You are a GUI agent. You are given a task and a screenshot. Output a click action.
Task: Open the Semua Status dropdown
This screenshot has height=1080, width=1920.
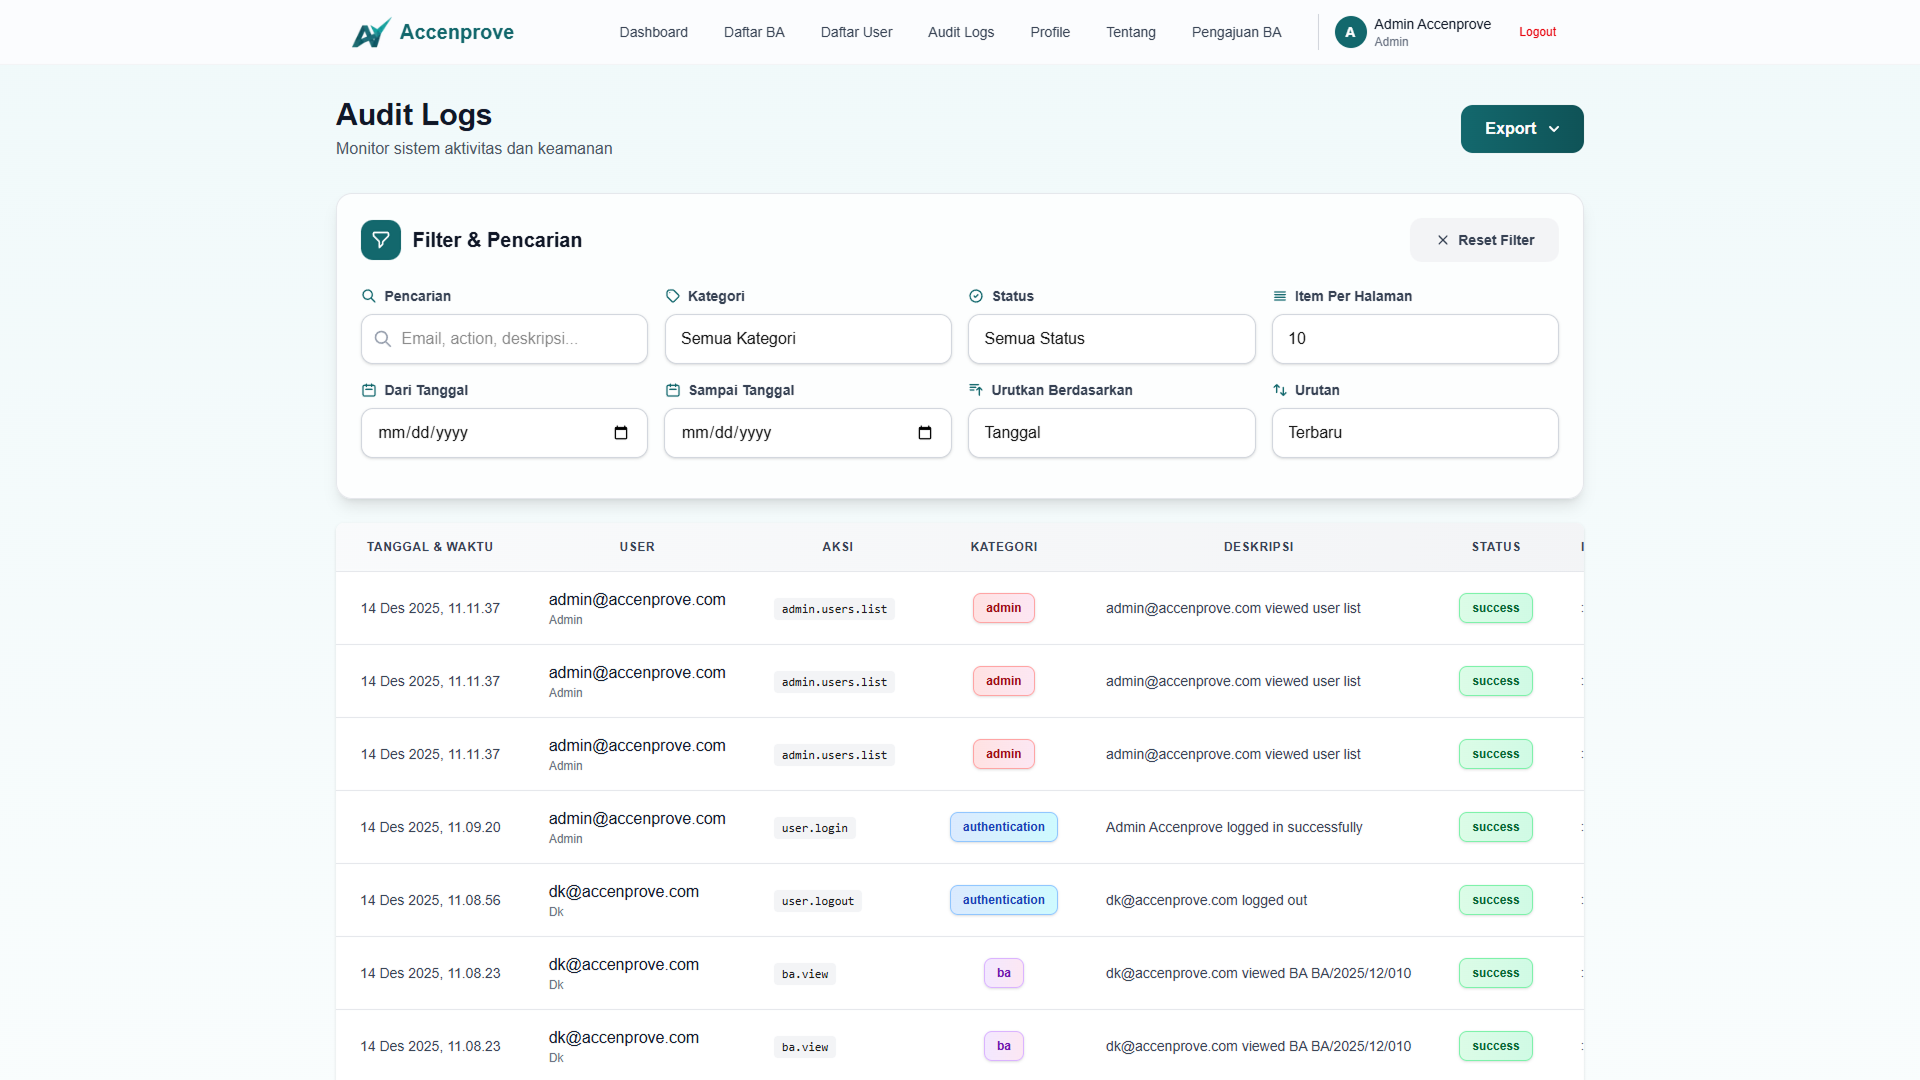[x=1111, y=339]
